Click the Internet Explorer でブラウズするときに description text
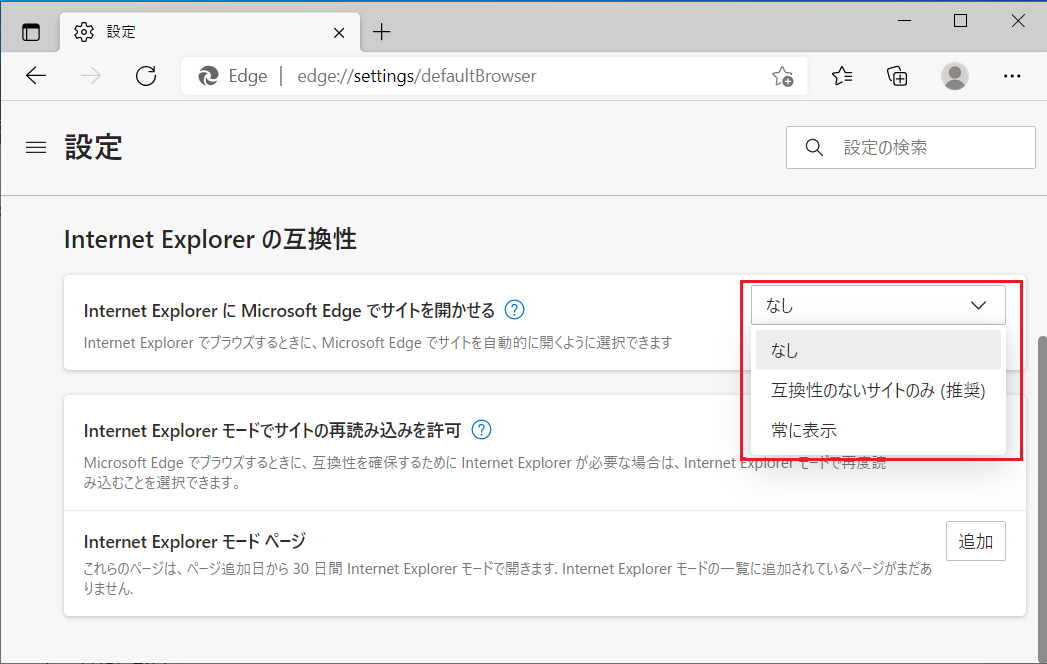 (x=377, y=343)
